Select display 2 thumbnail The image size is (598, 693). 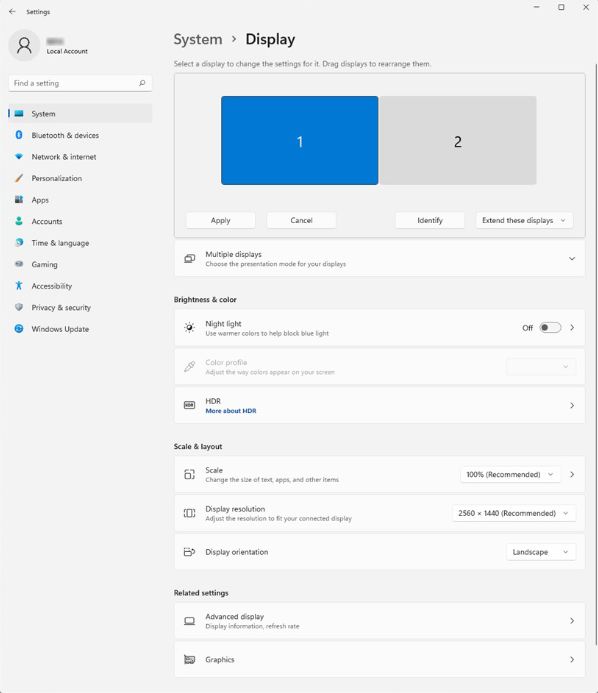click(x=458, y=141)
